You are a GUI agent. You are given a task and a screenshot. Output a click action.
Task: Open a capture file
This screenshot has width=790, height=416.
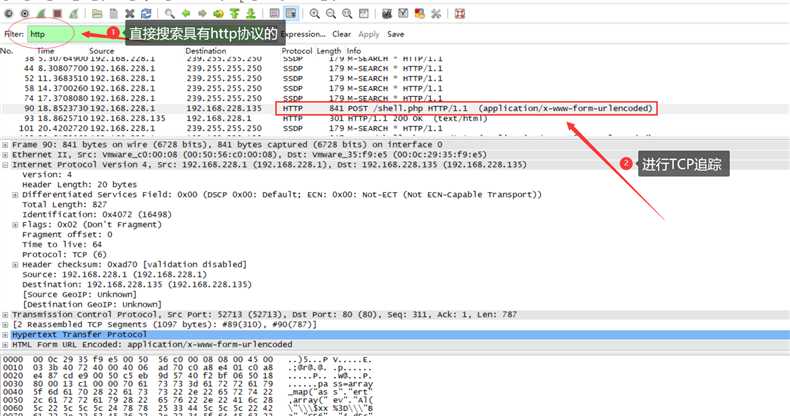tap(97, 14)
